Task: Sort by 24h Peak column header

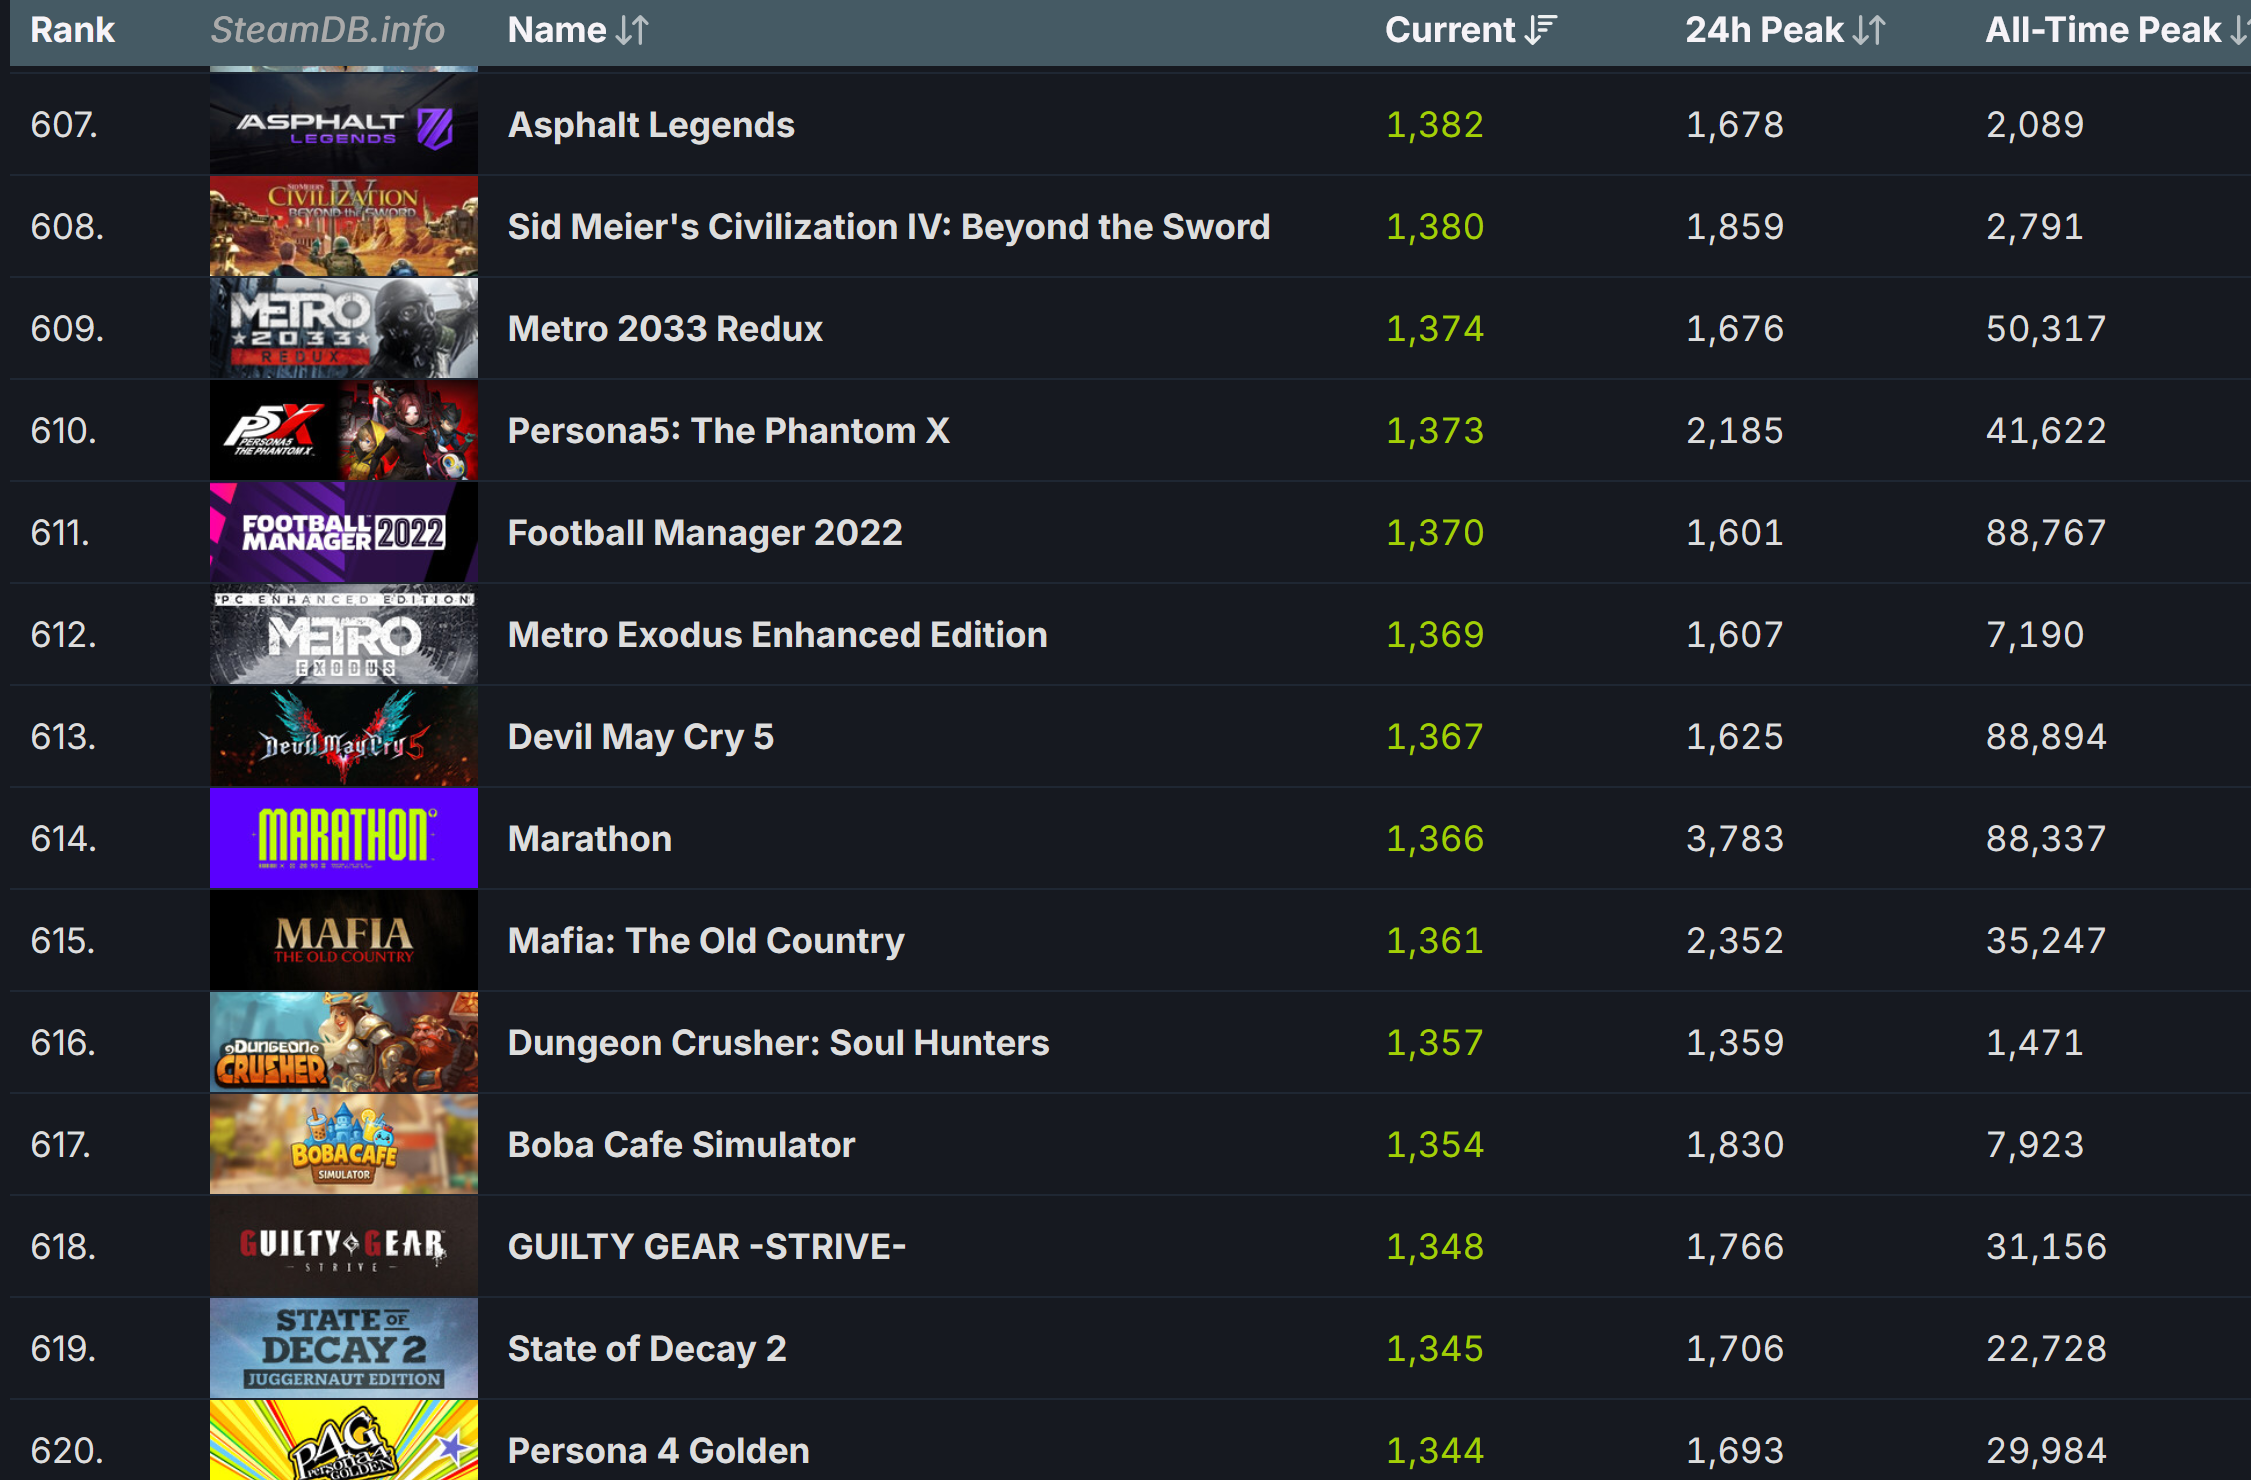Action: tap(1785, 30)
